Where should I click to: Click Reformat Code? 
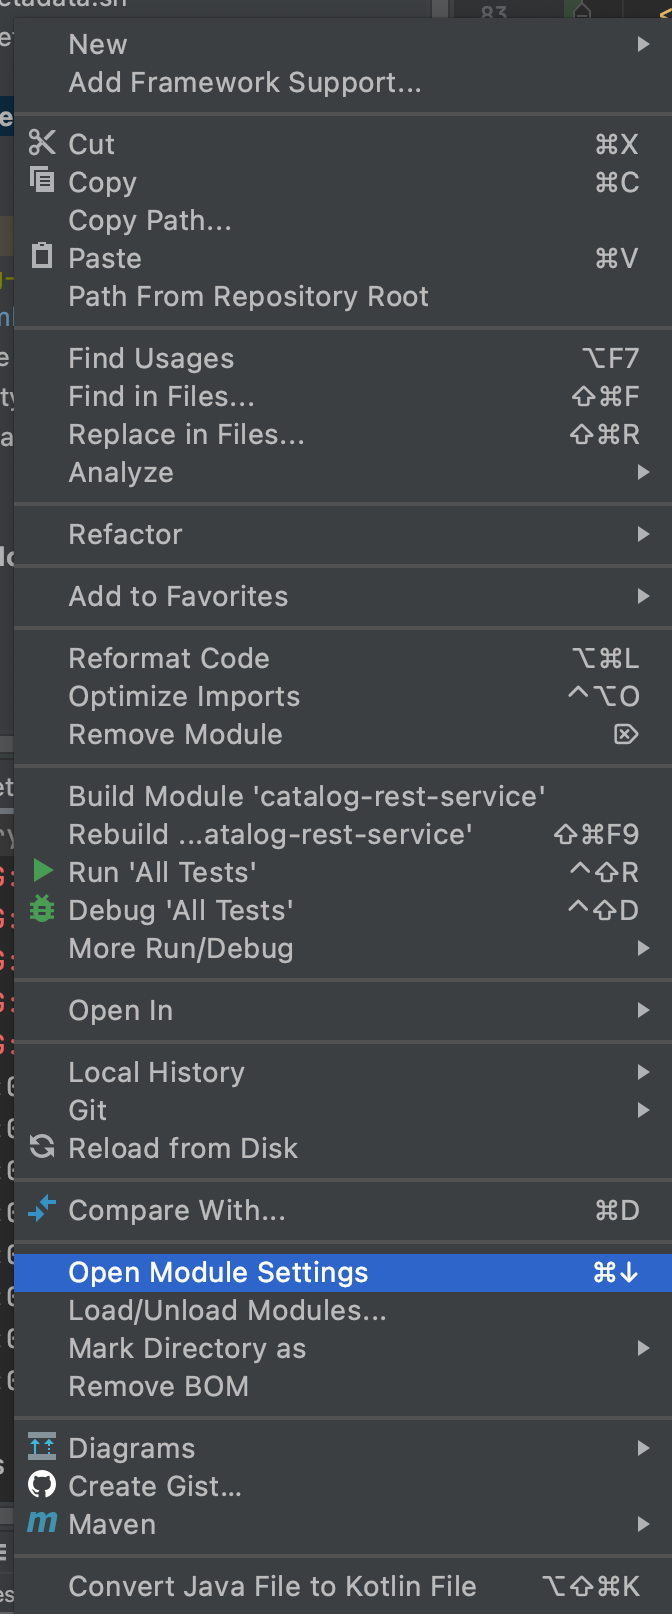[168, 658]
